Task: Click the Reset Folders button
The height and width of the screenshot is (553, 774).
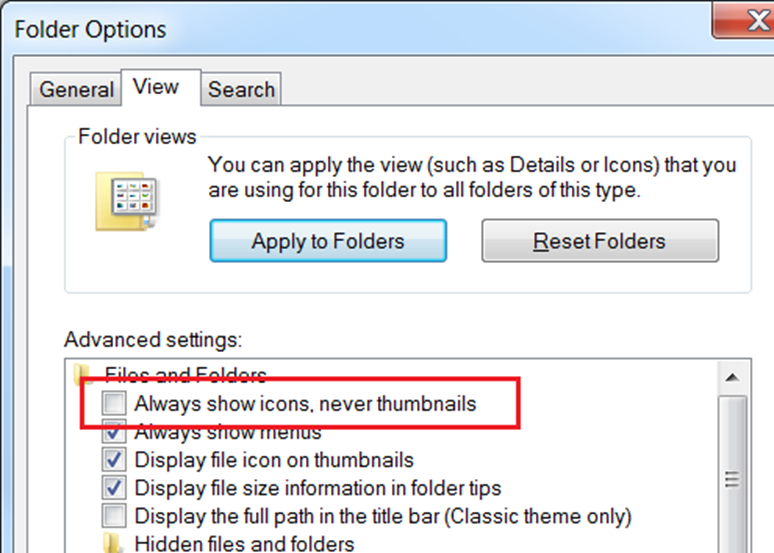Action: [600, 241]
